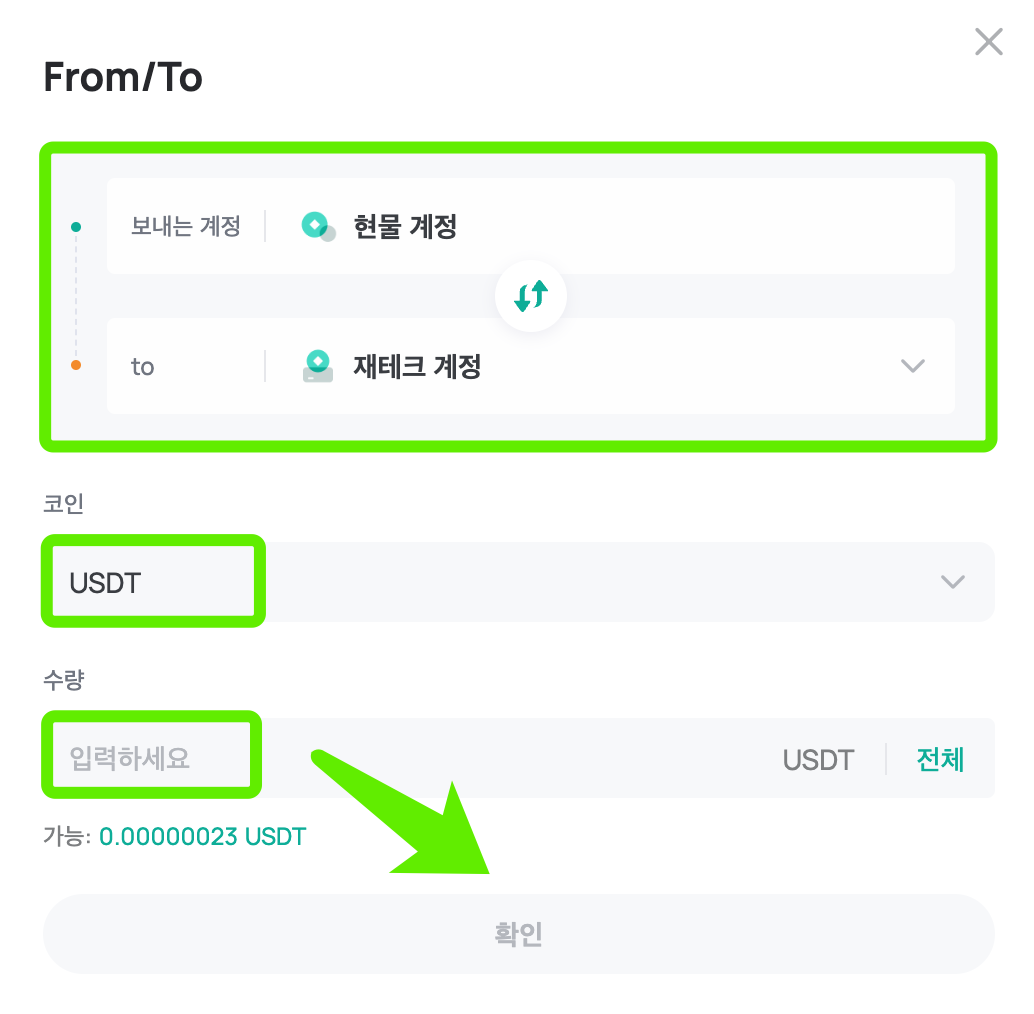Click the 코인 section label
Screen dimensions: 1034x1014
pos(63,504)
